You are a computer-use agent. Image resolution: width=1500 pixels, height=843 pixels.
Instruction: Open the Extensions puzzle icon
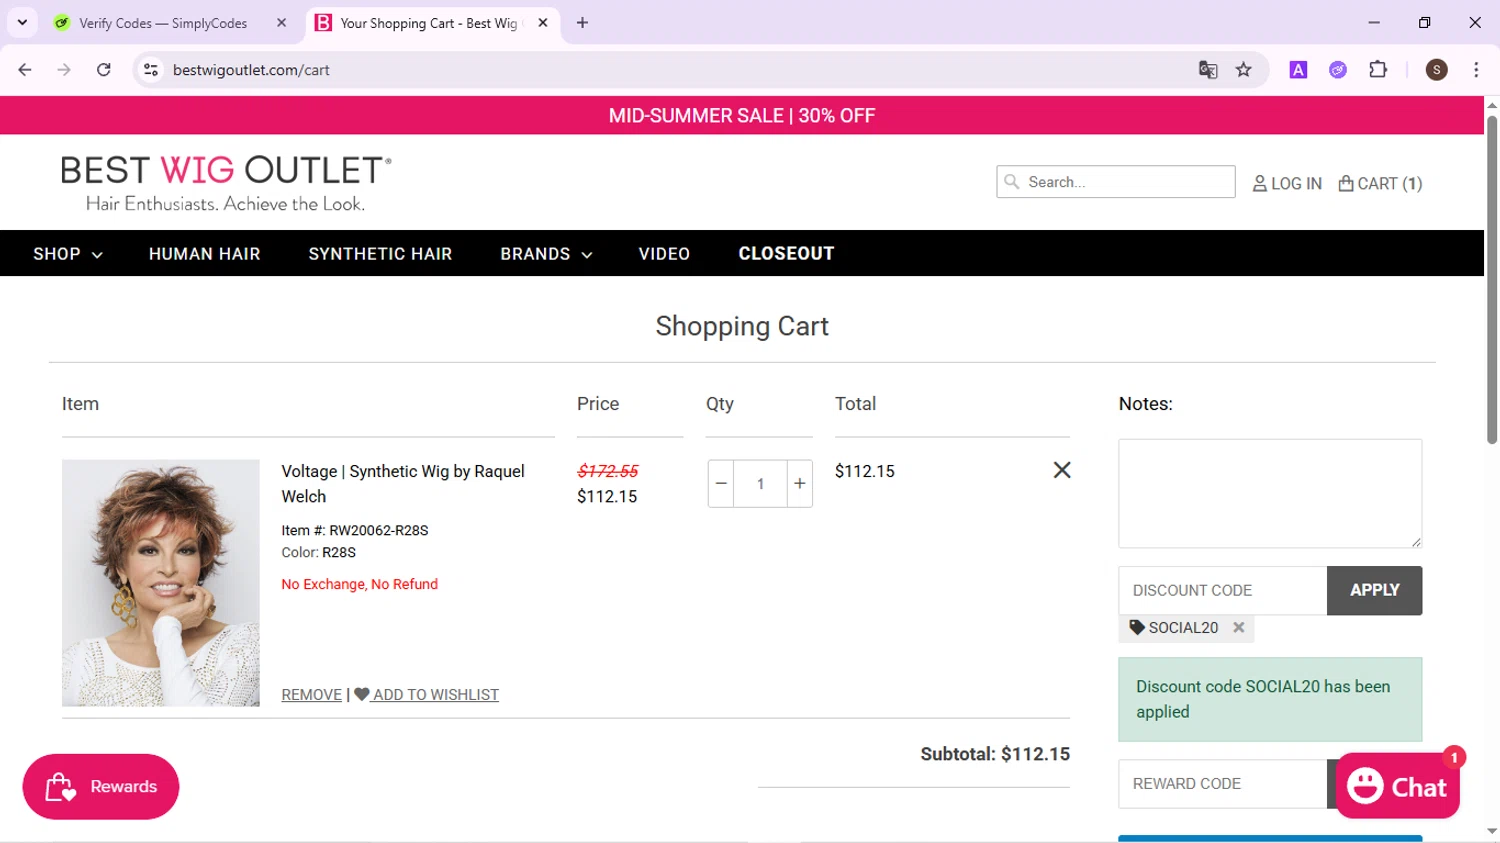[1378, 70]
